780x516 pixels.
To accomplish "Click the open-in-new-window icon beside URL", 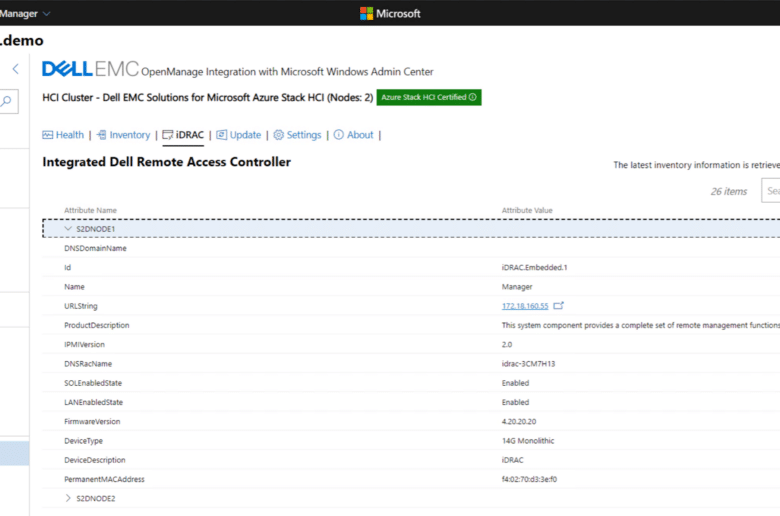I will 559,306.
